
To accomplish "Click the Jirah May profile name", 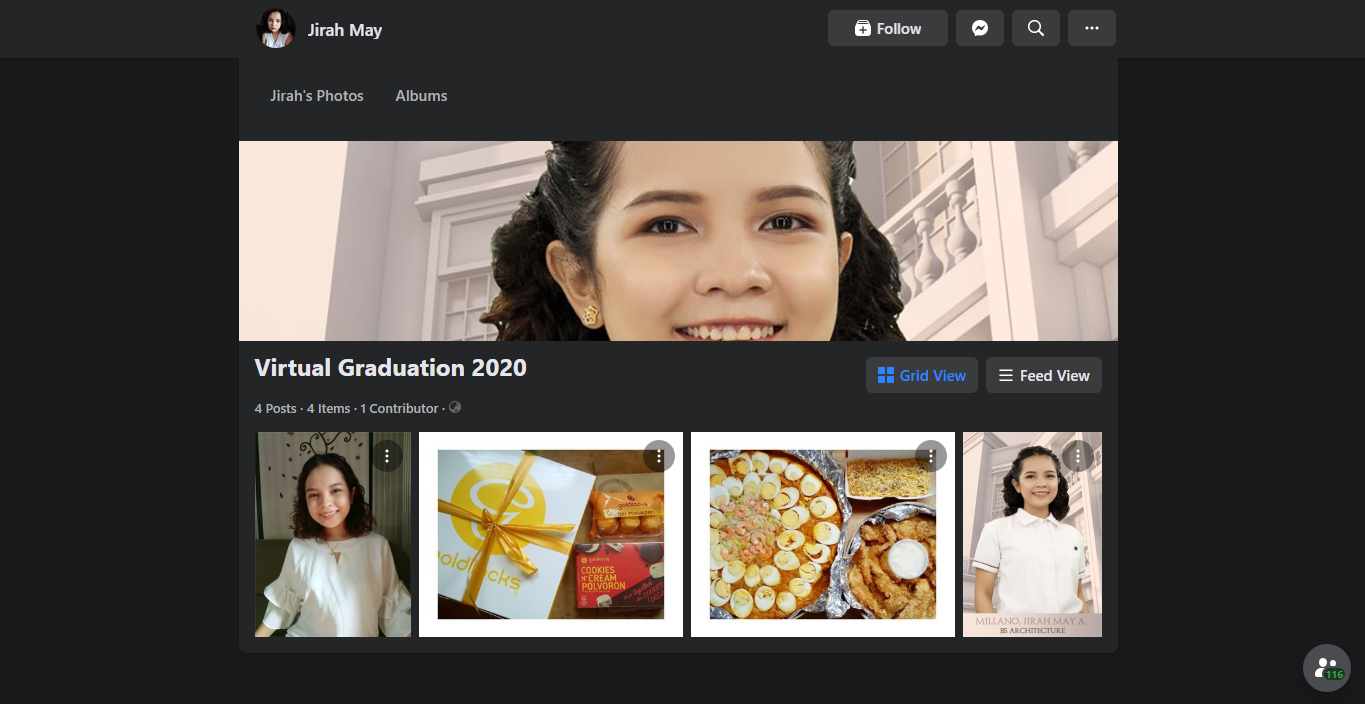I will [x=345, y=30].
